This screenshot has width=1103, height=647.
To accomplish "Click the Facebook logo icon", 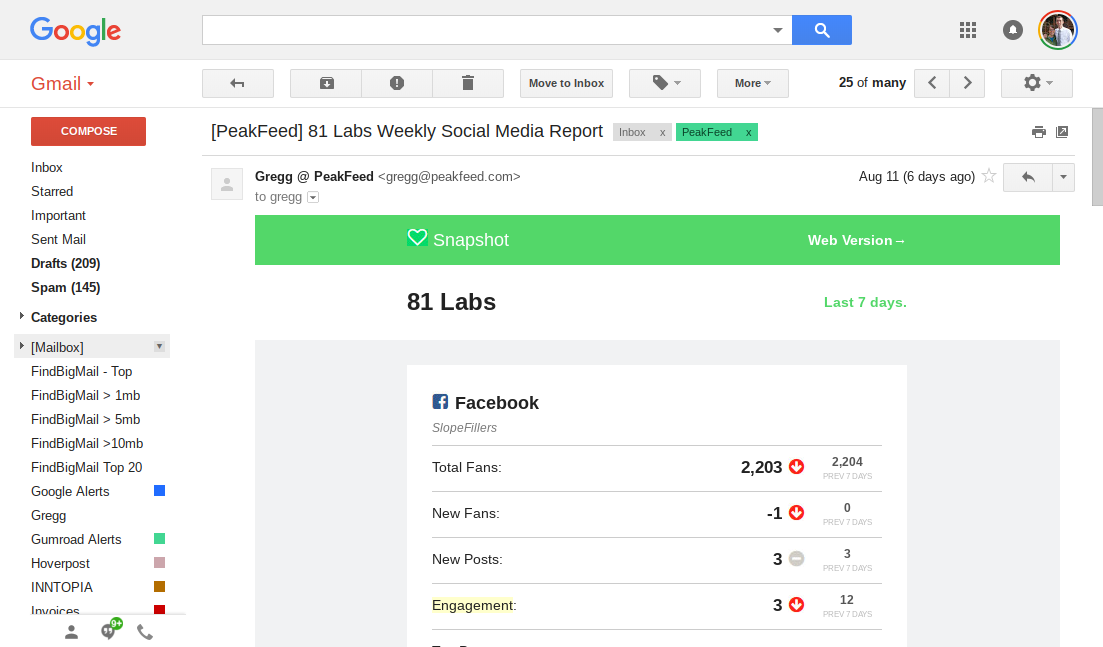I will point(440,402).
